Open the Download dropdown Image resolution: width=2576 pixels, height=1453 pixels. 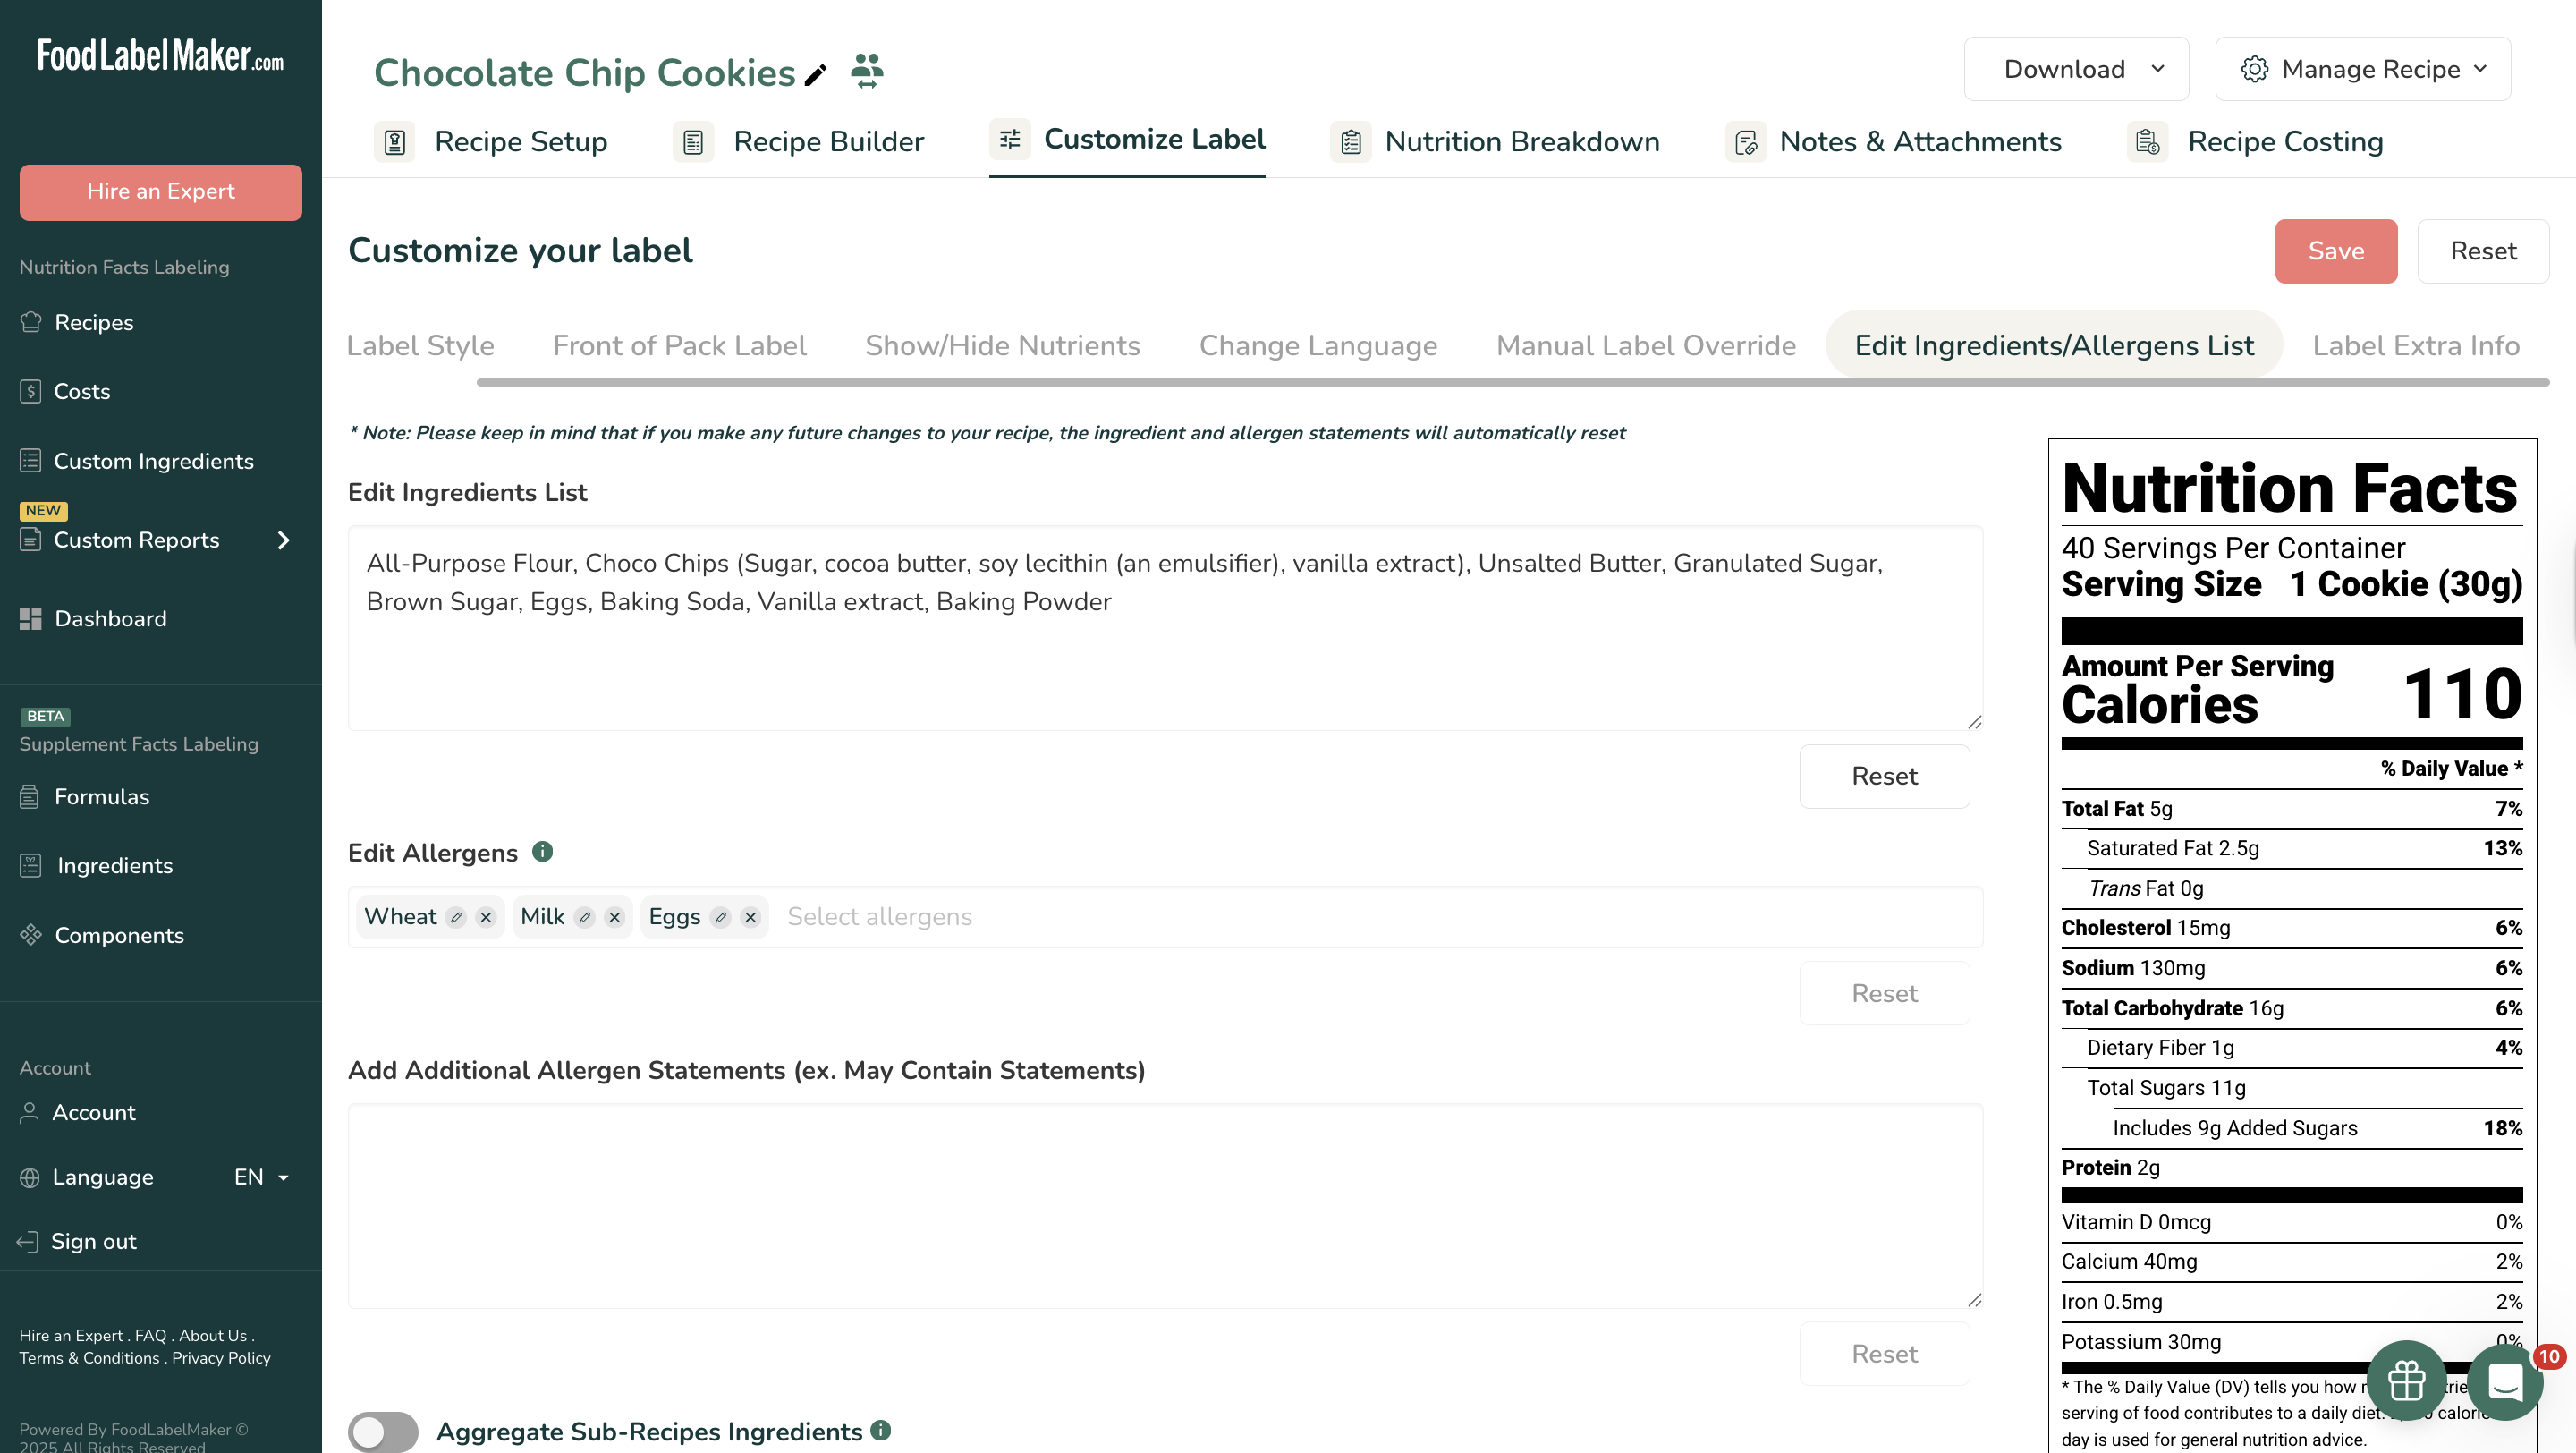(x=2076, y=69)
